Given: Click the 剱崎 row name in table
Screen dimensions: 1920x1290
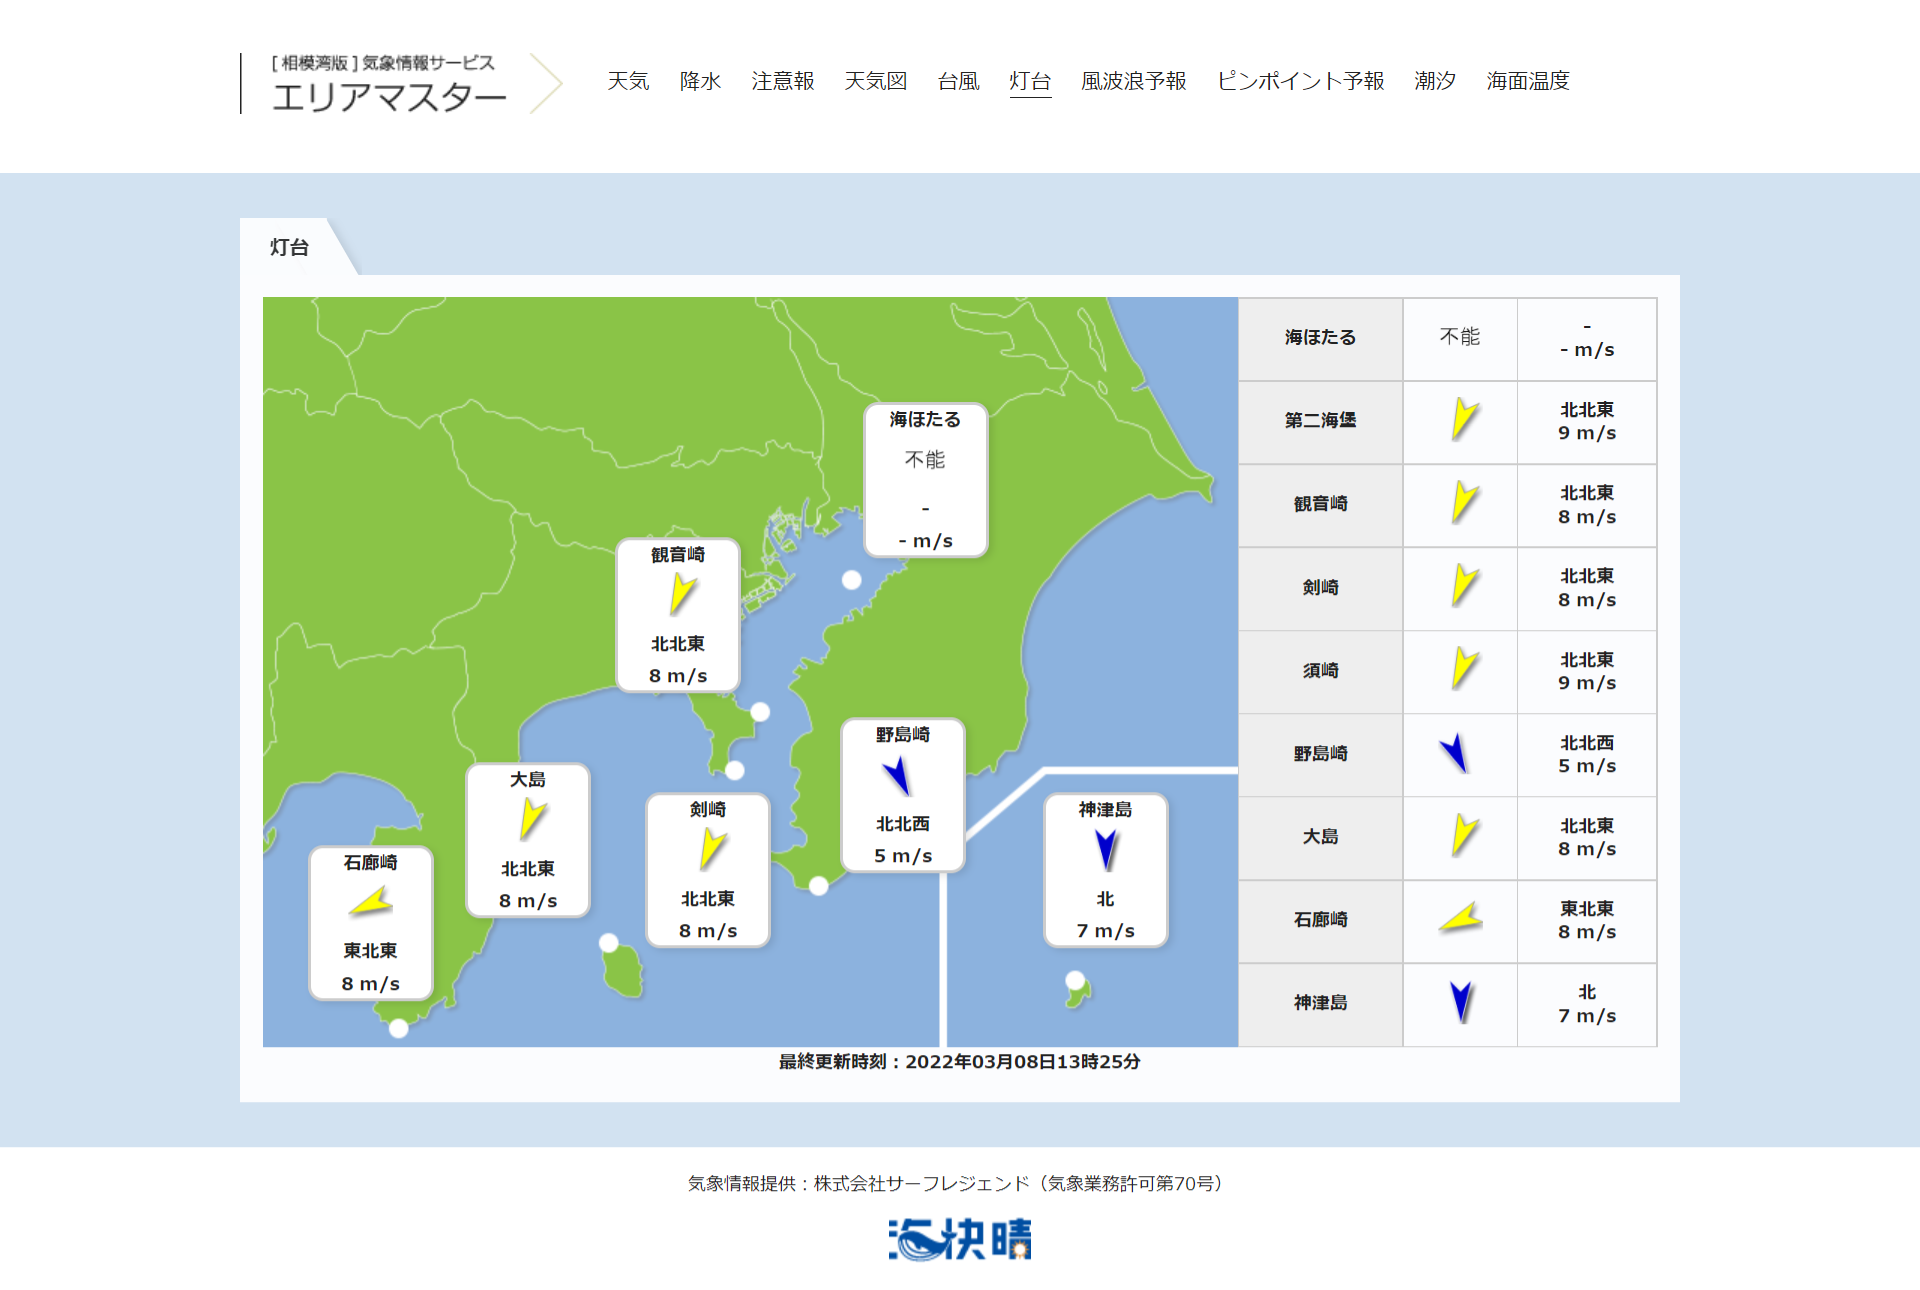Looking at the screenshot, I should pos(1320,588).
